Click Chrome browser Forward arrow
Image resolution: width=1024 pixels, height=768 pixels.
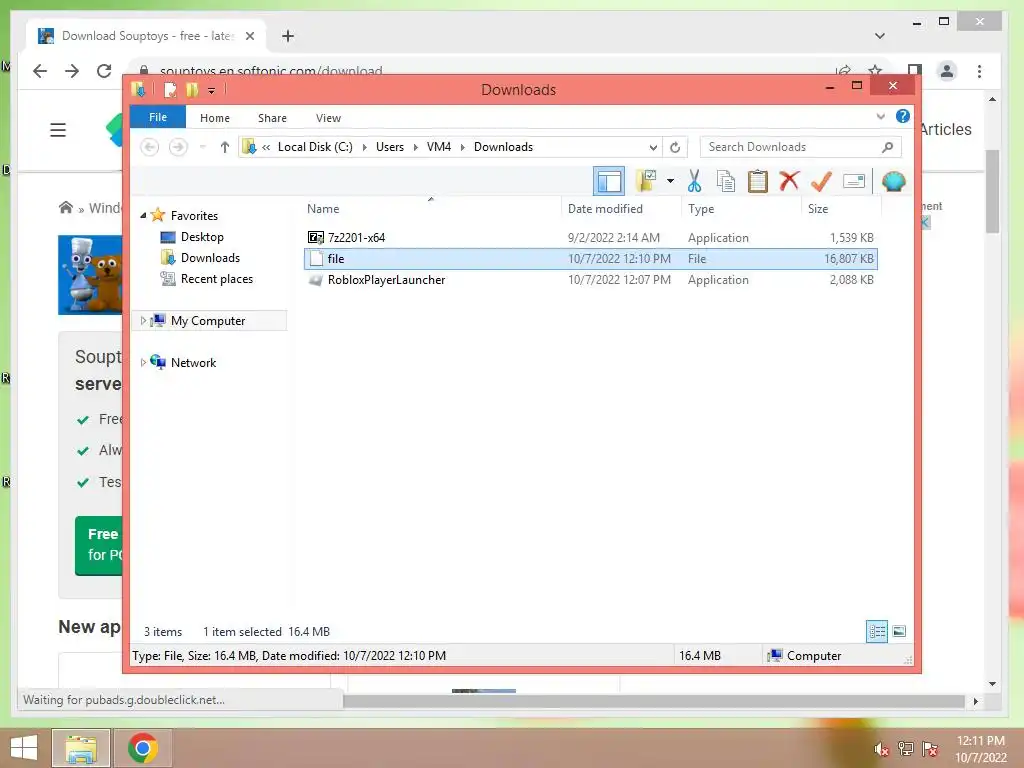click(72, 71)
